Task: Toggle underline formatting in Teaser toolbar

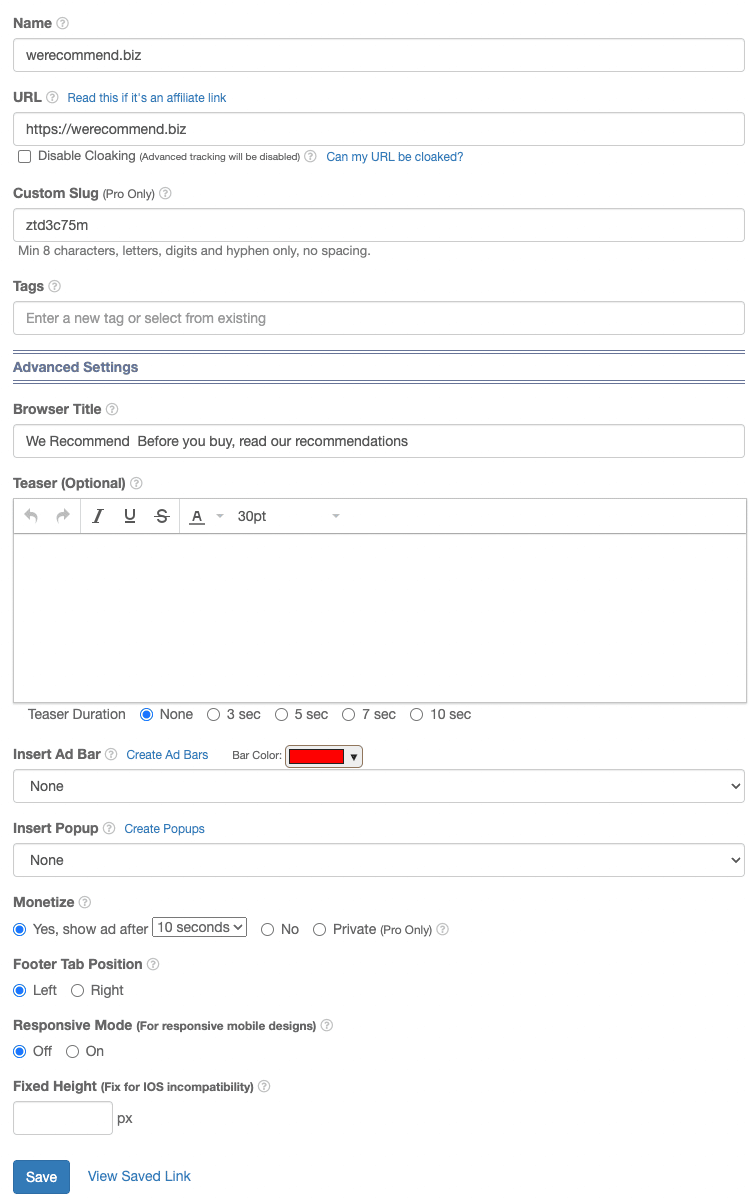Action: coord(130,516)
